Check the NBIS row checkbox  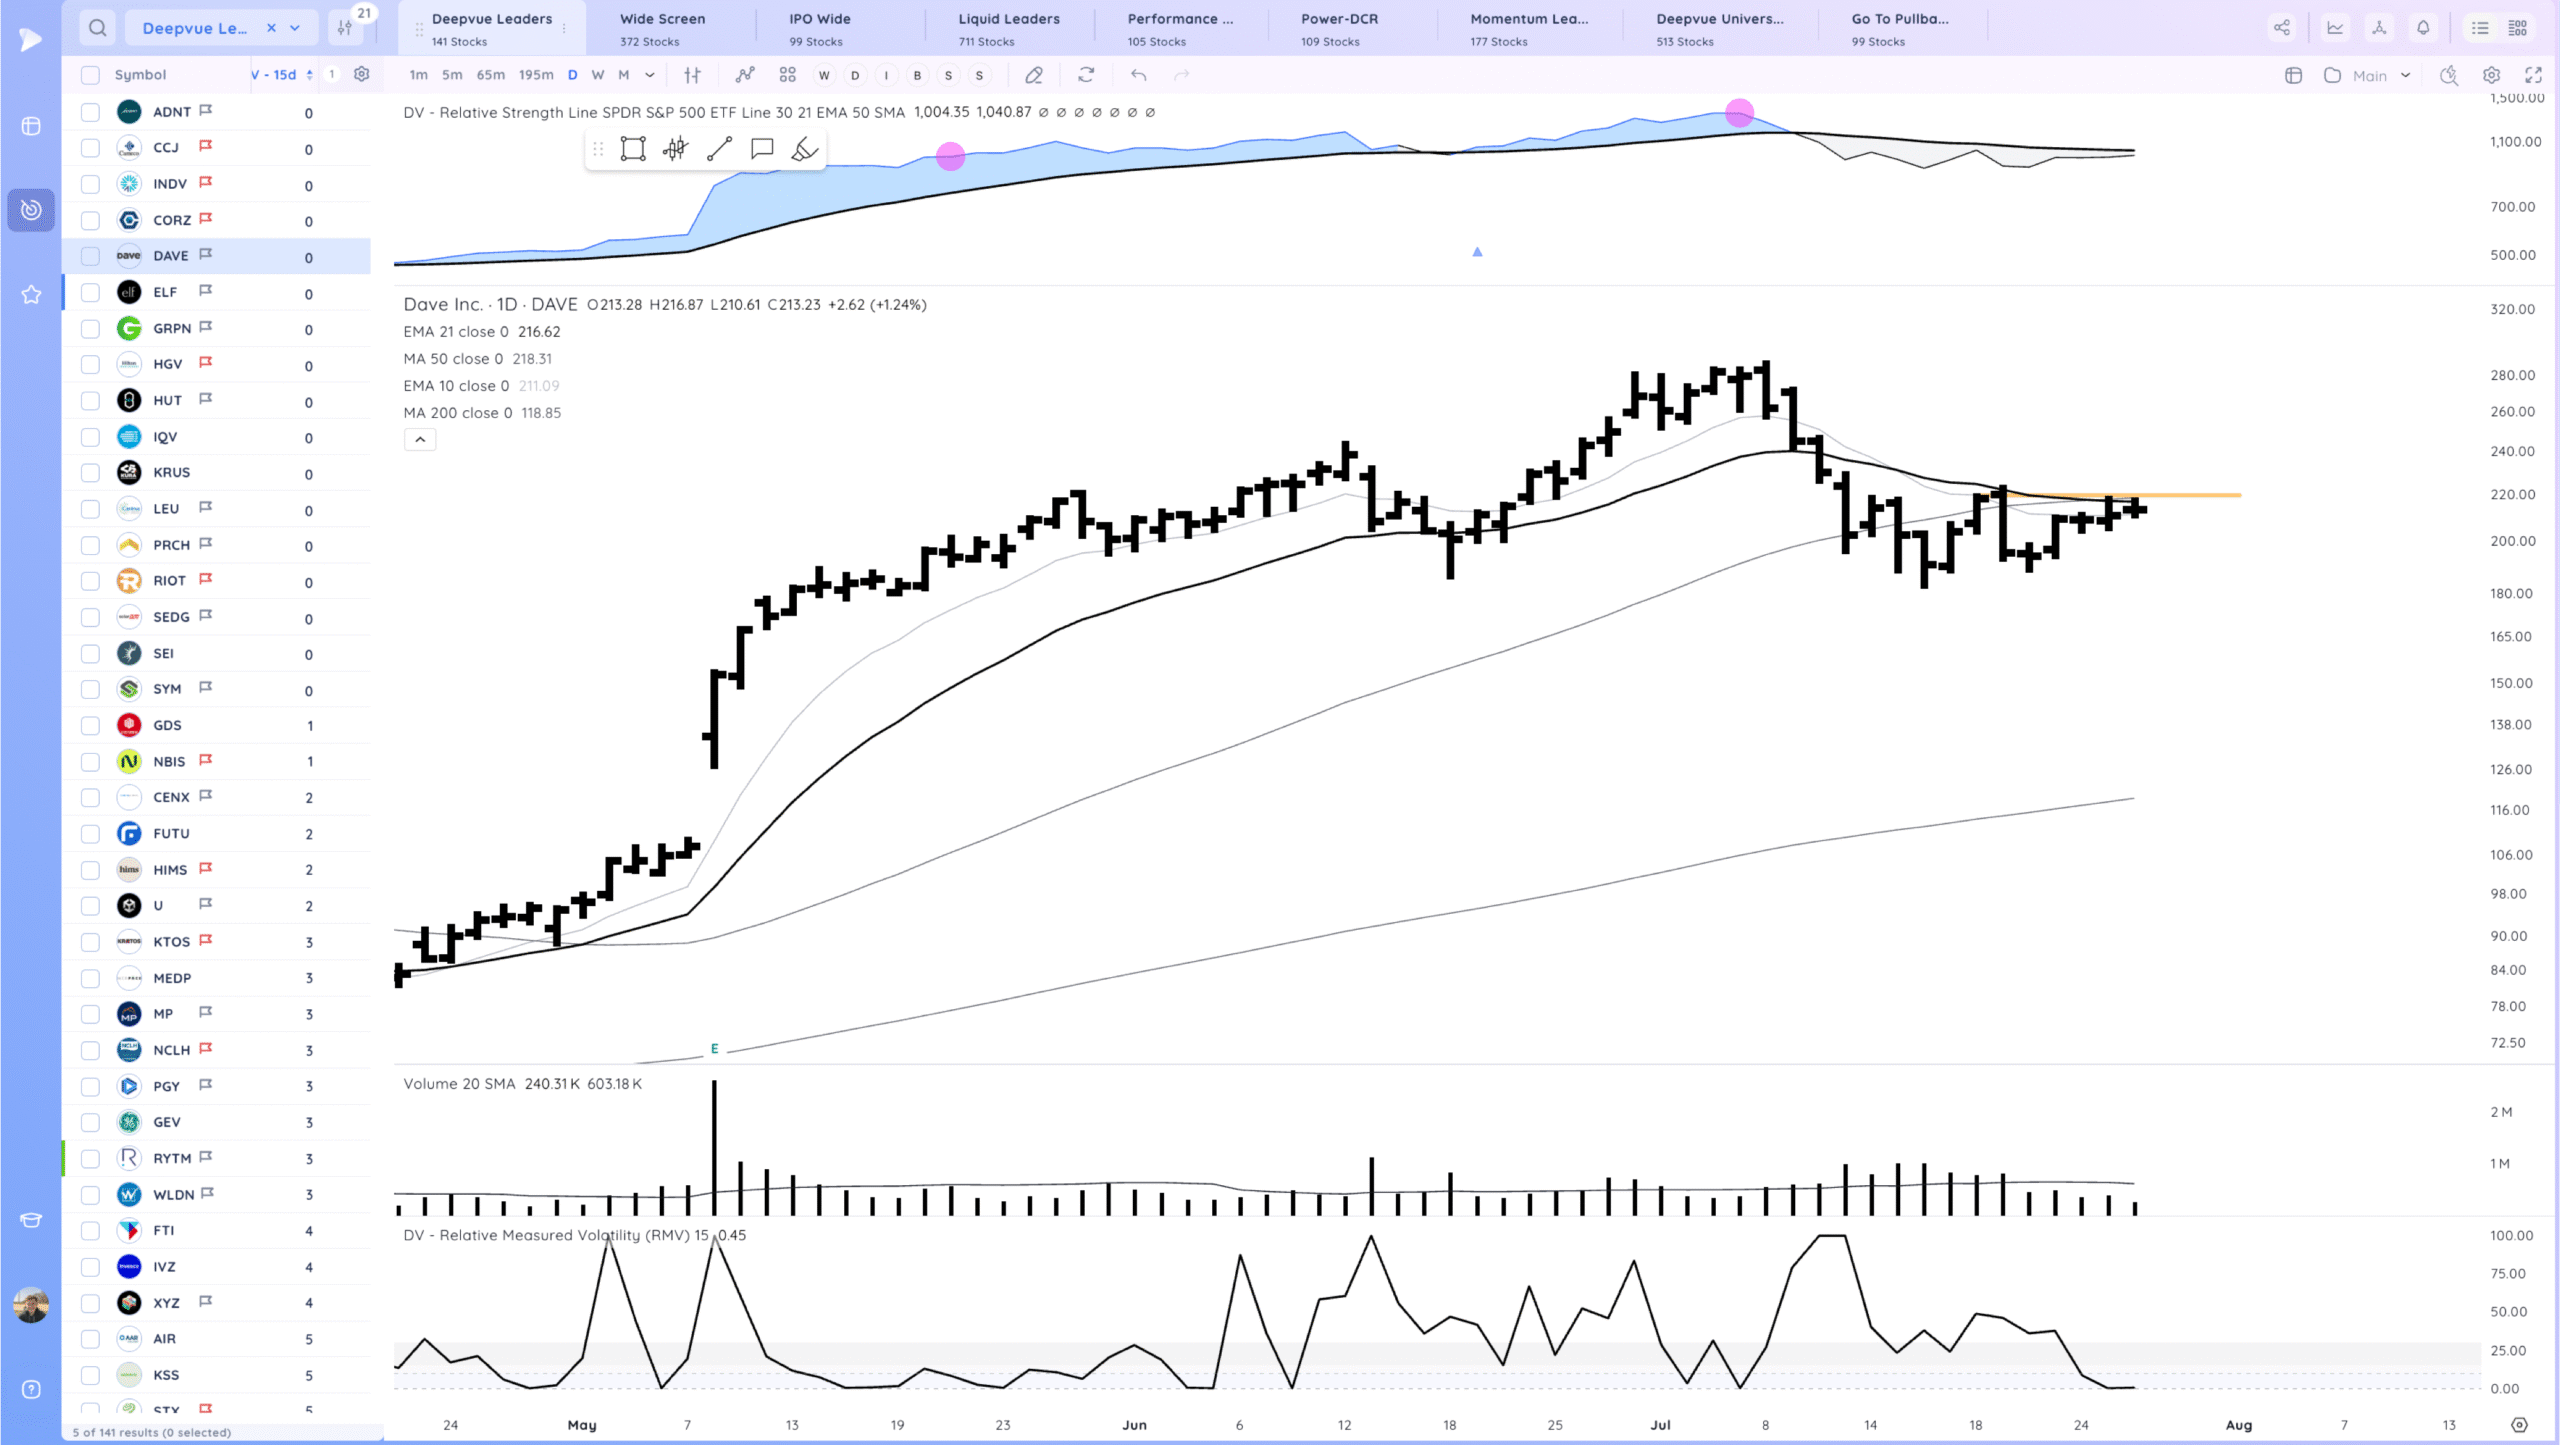pyautogui.click(x=91, y=762)
